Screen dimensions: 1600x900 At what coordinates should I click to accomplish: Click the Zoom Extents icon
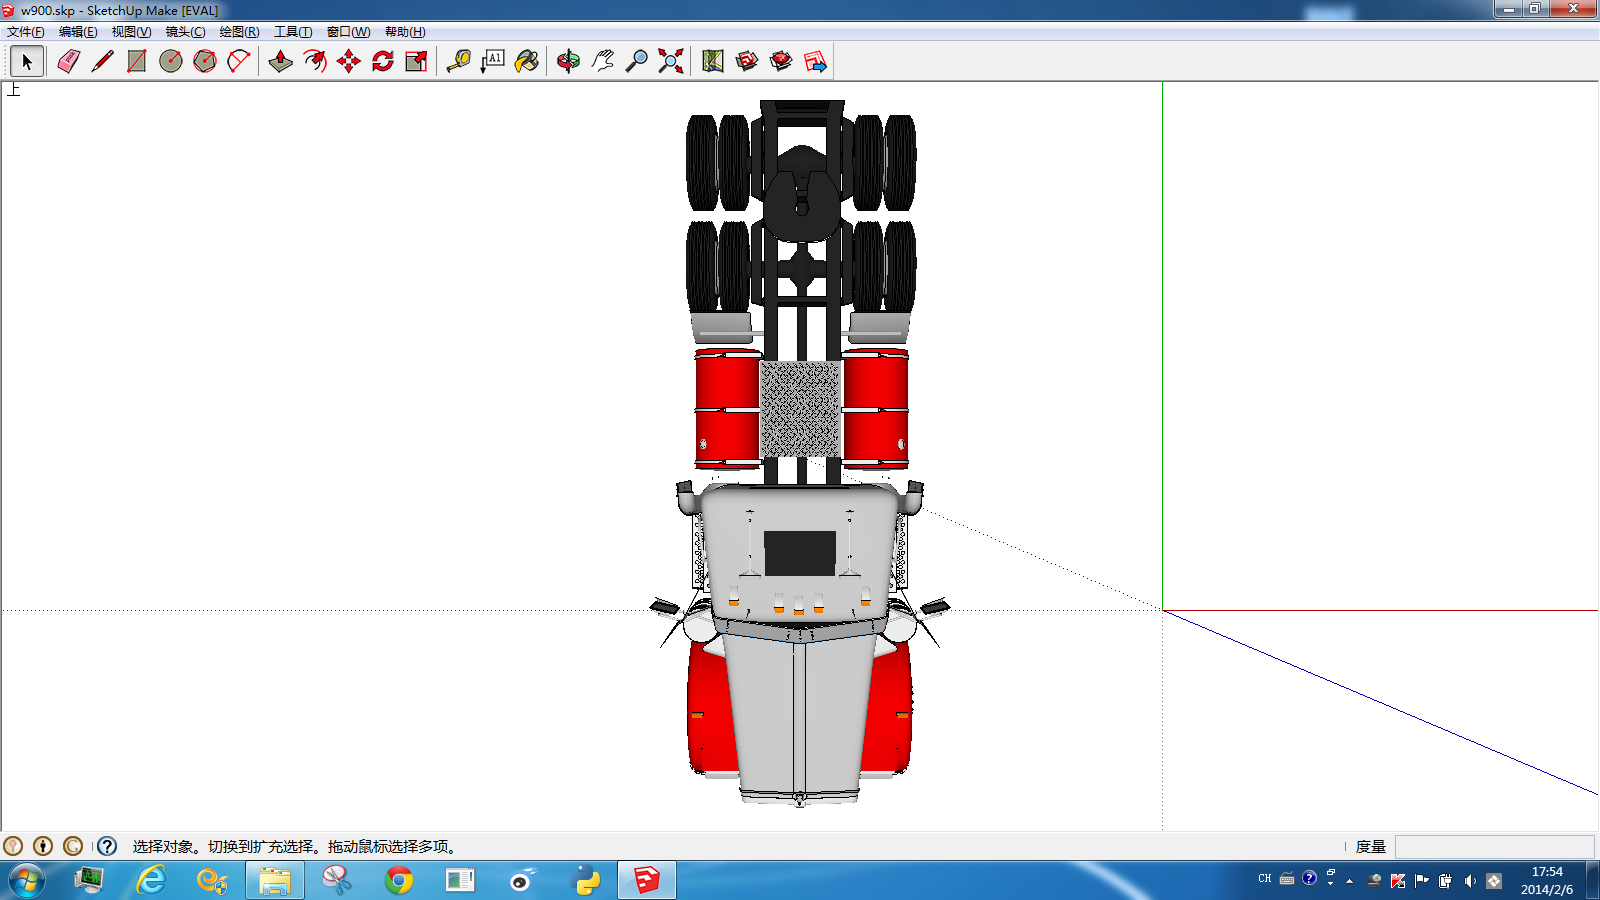pos(671,62)
